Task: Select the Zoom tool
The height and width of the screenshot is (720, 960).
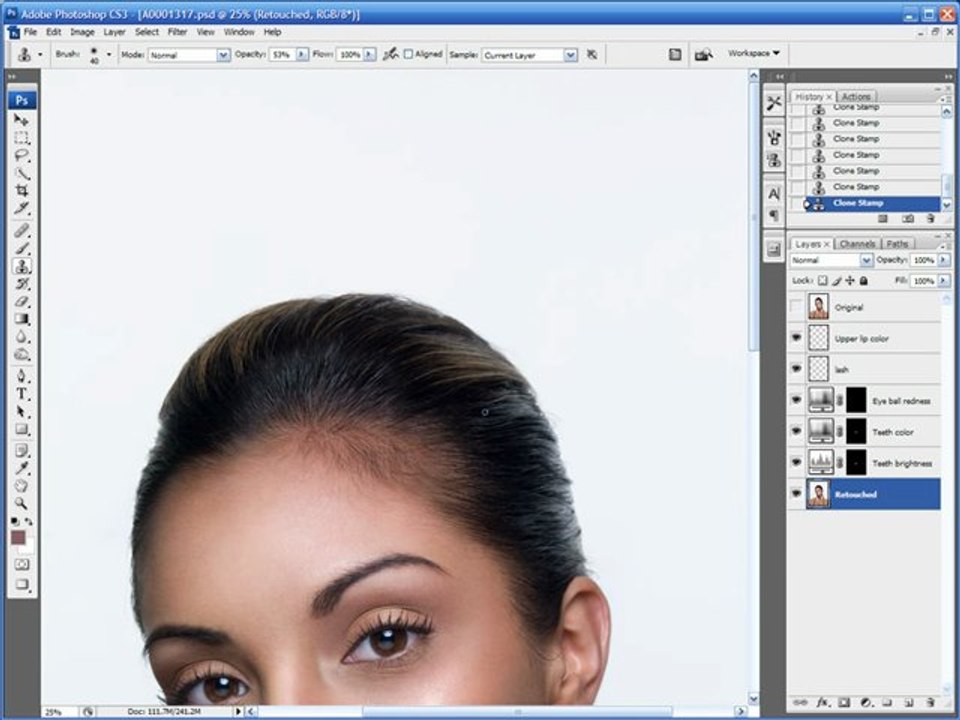Action: [21, 504]
